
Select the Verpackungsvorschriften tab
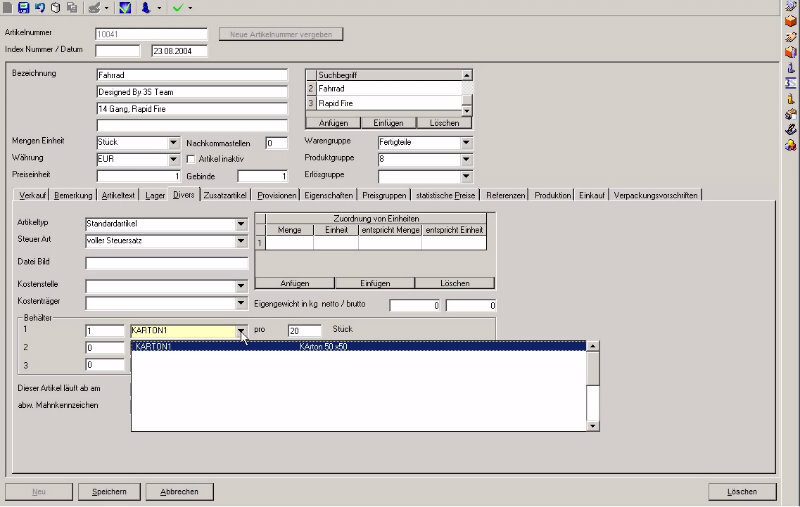click(655, 195)
